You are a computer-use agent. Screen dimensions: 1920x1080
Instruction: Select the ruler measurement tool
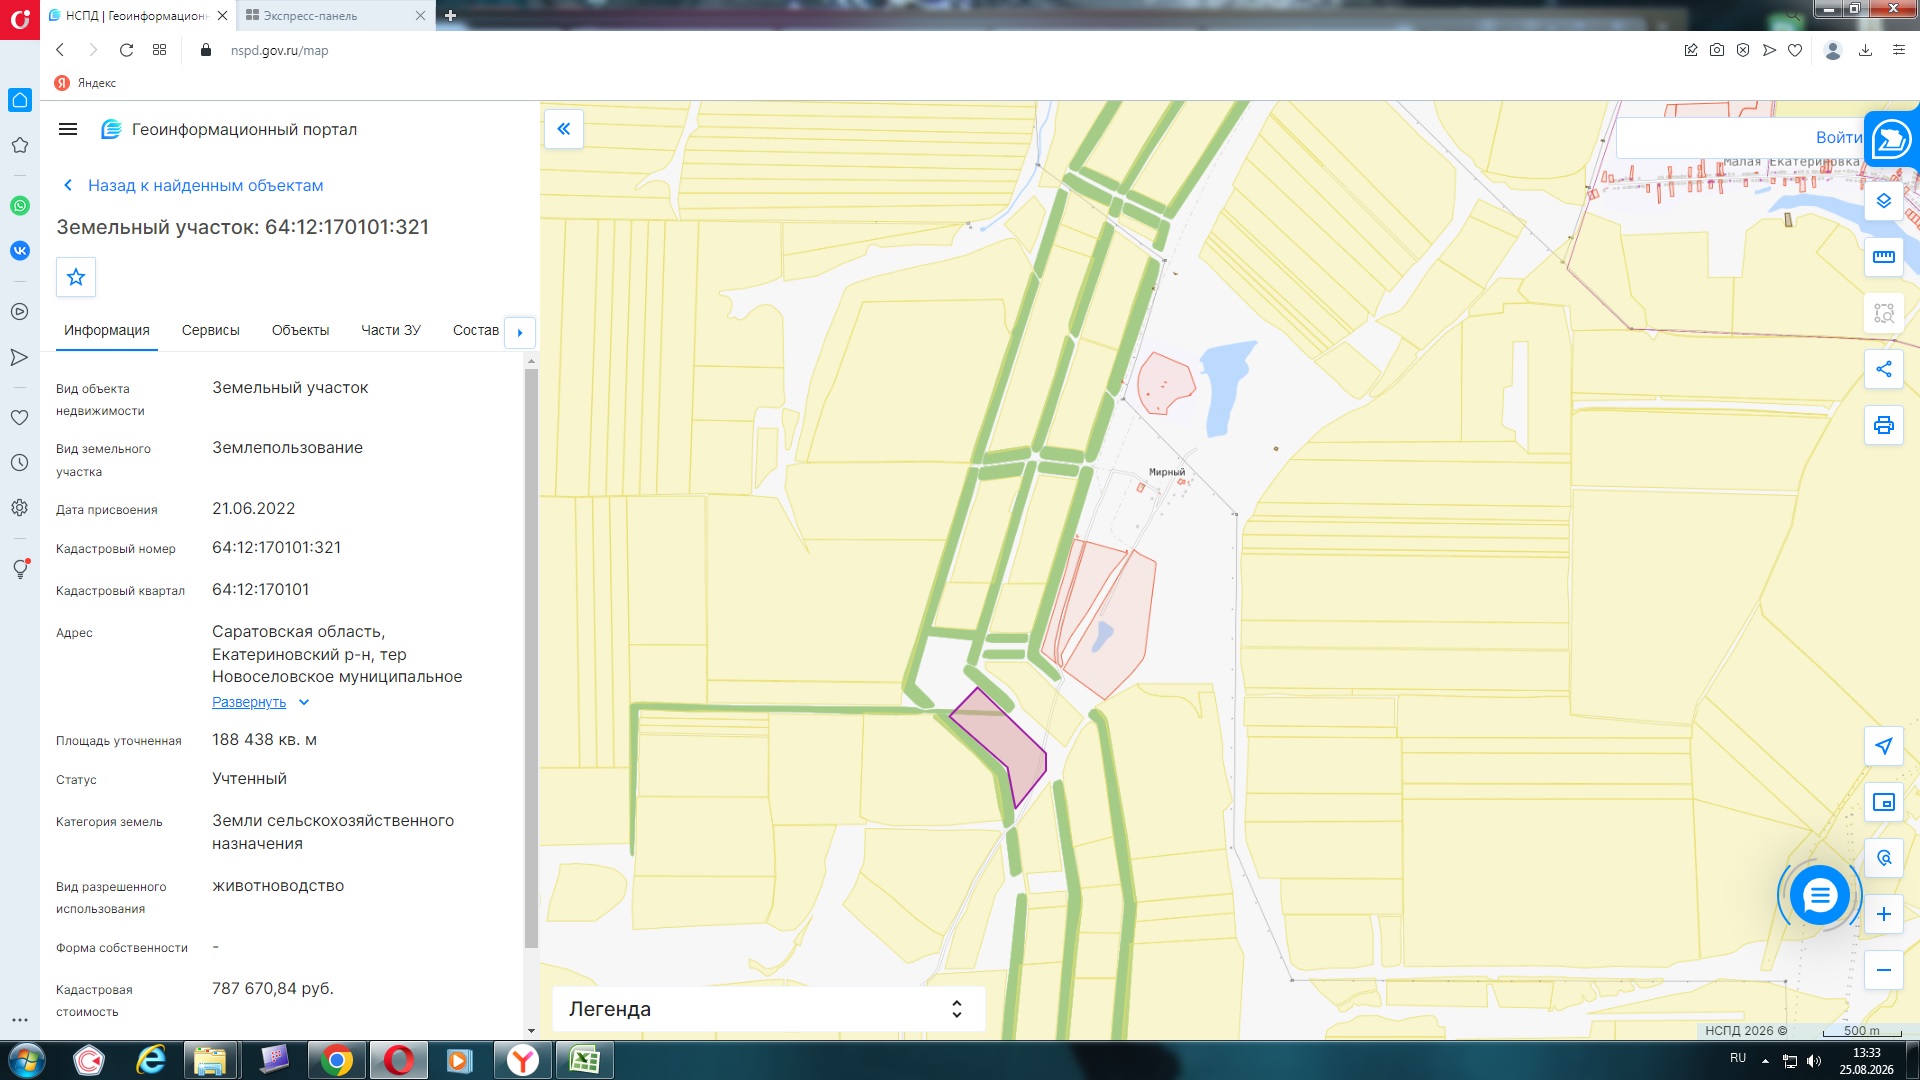click(1883, 257)
